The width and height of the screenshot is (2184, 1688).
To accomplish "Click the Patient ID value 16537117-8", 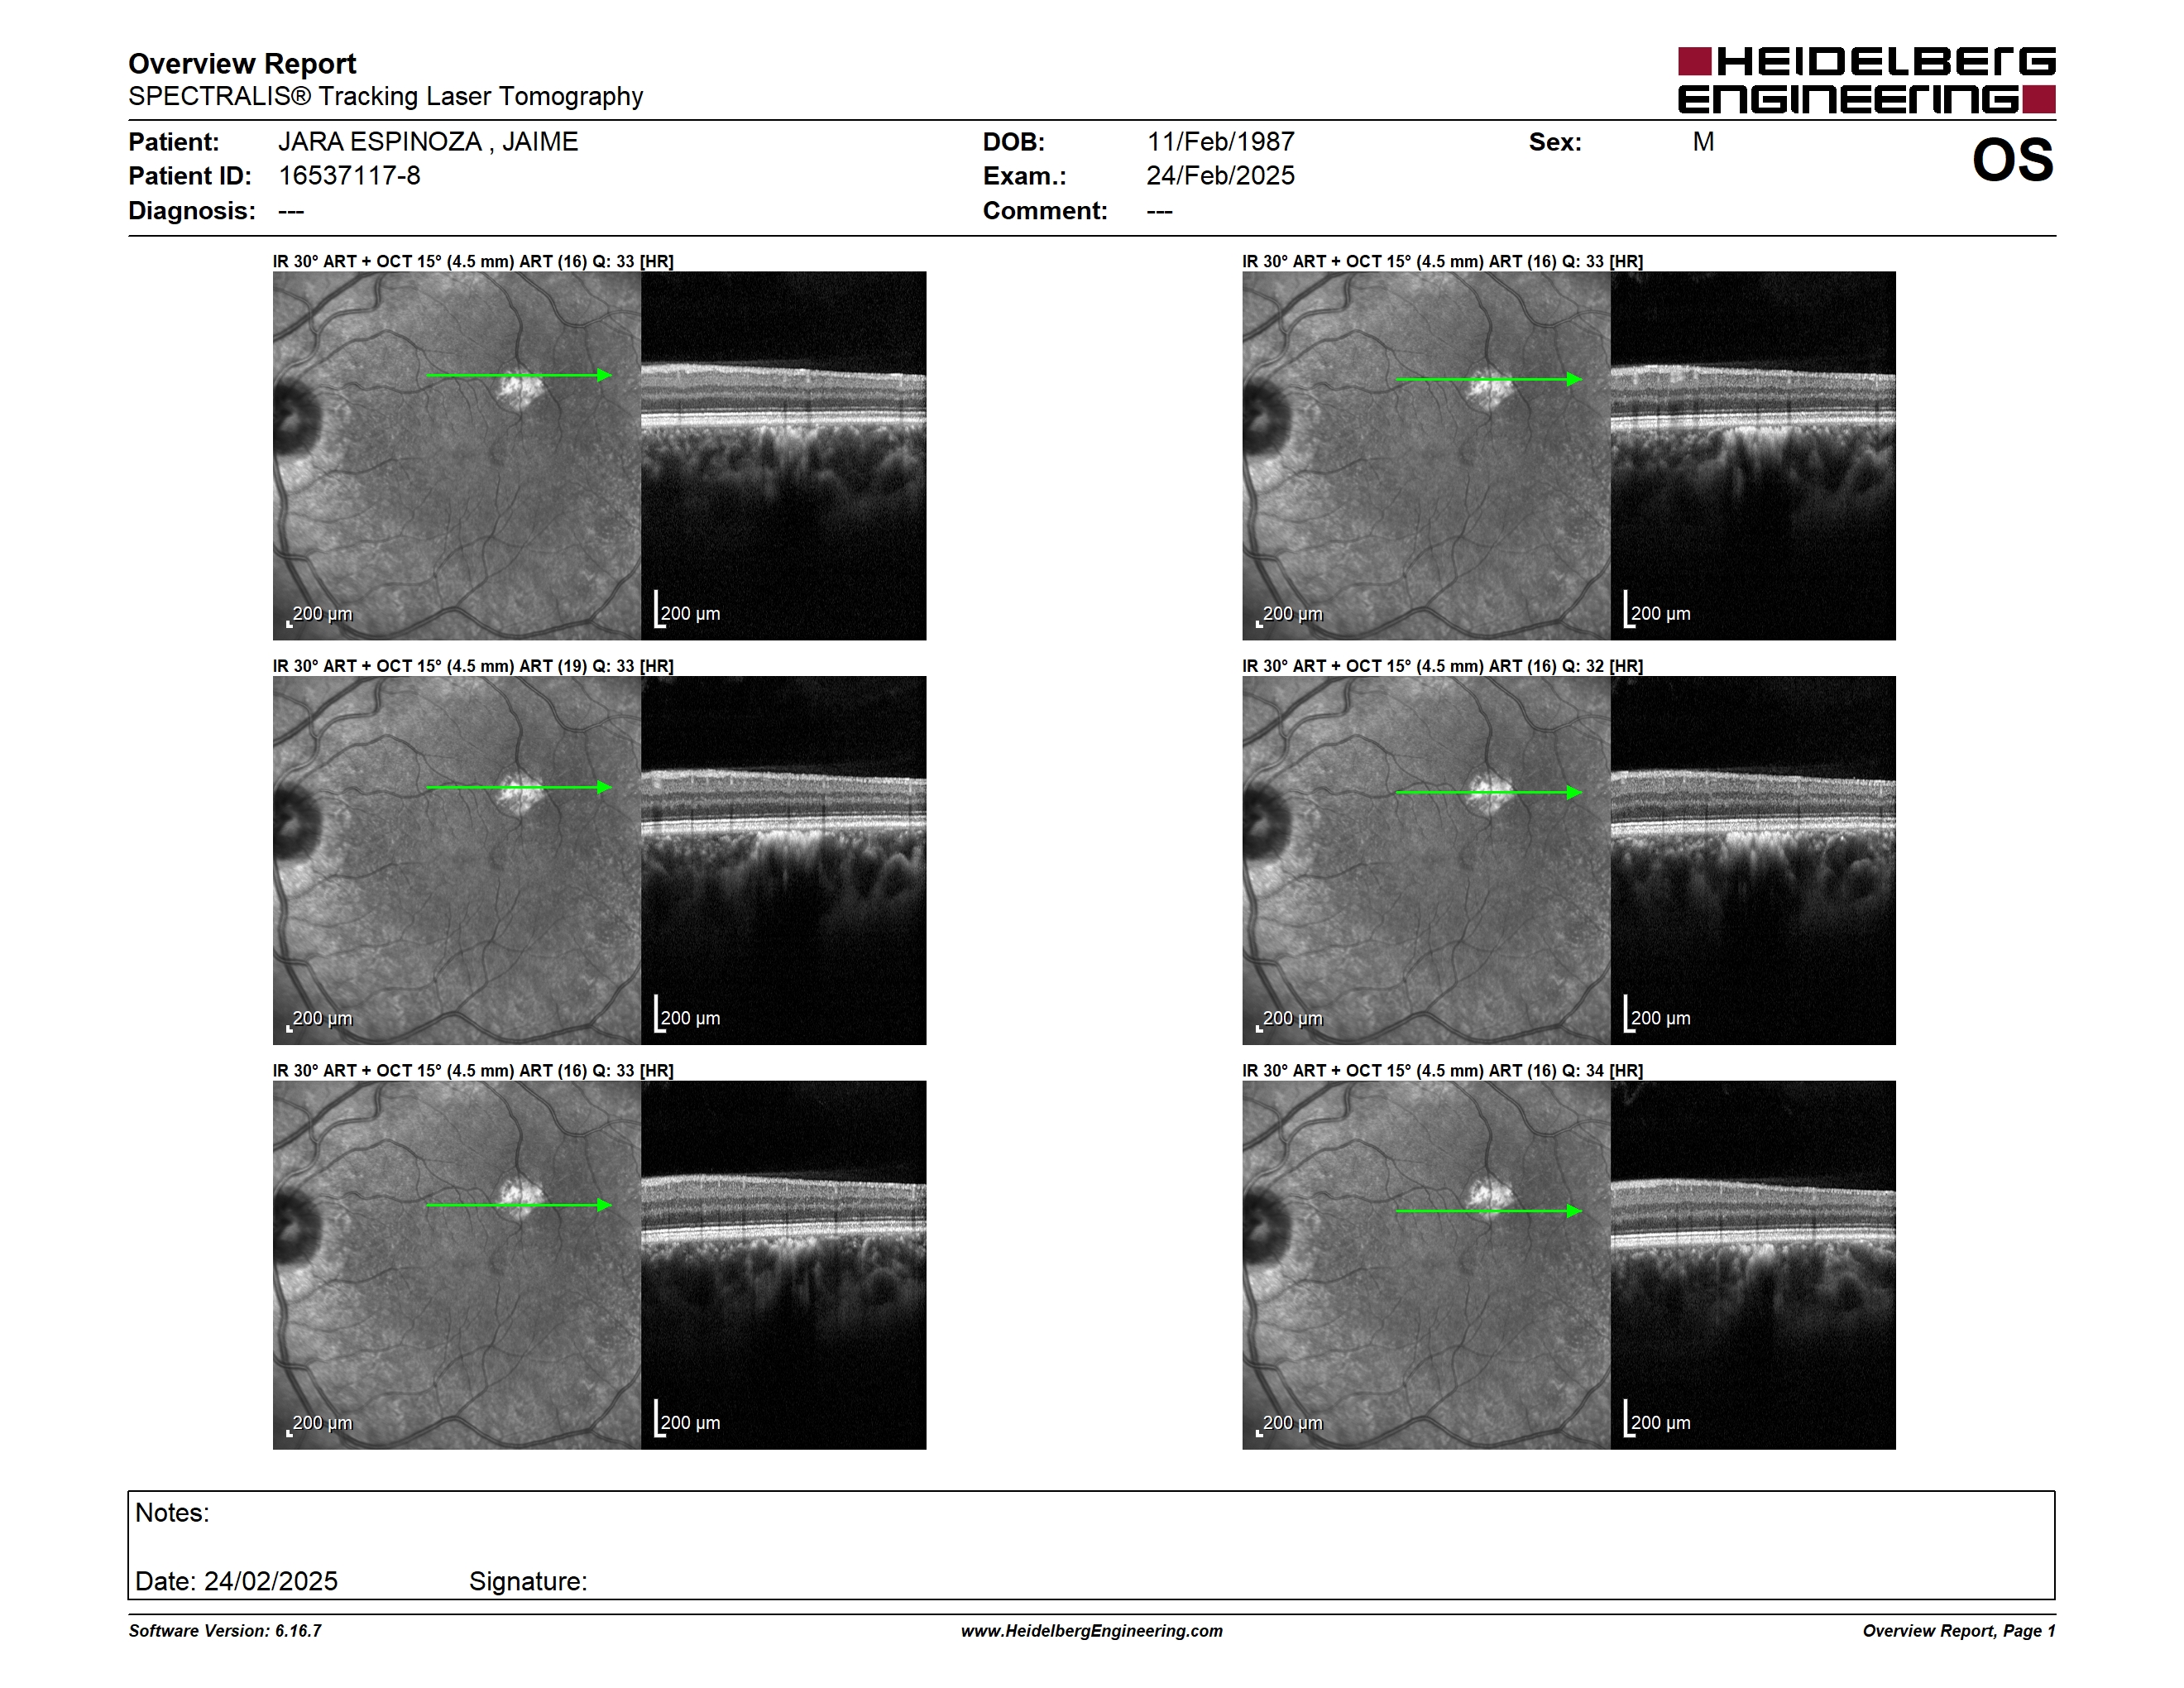I will point(349,176).
